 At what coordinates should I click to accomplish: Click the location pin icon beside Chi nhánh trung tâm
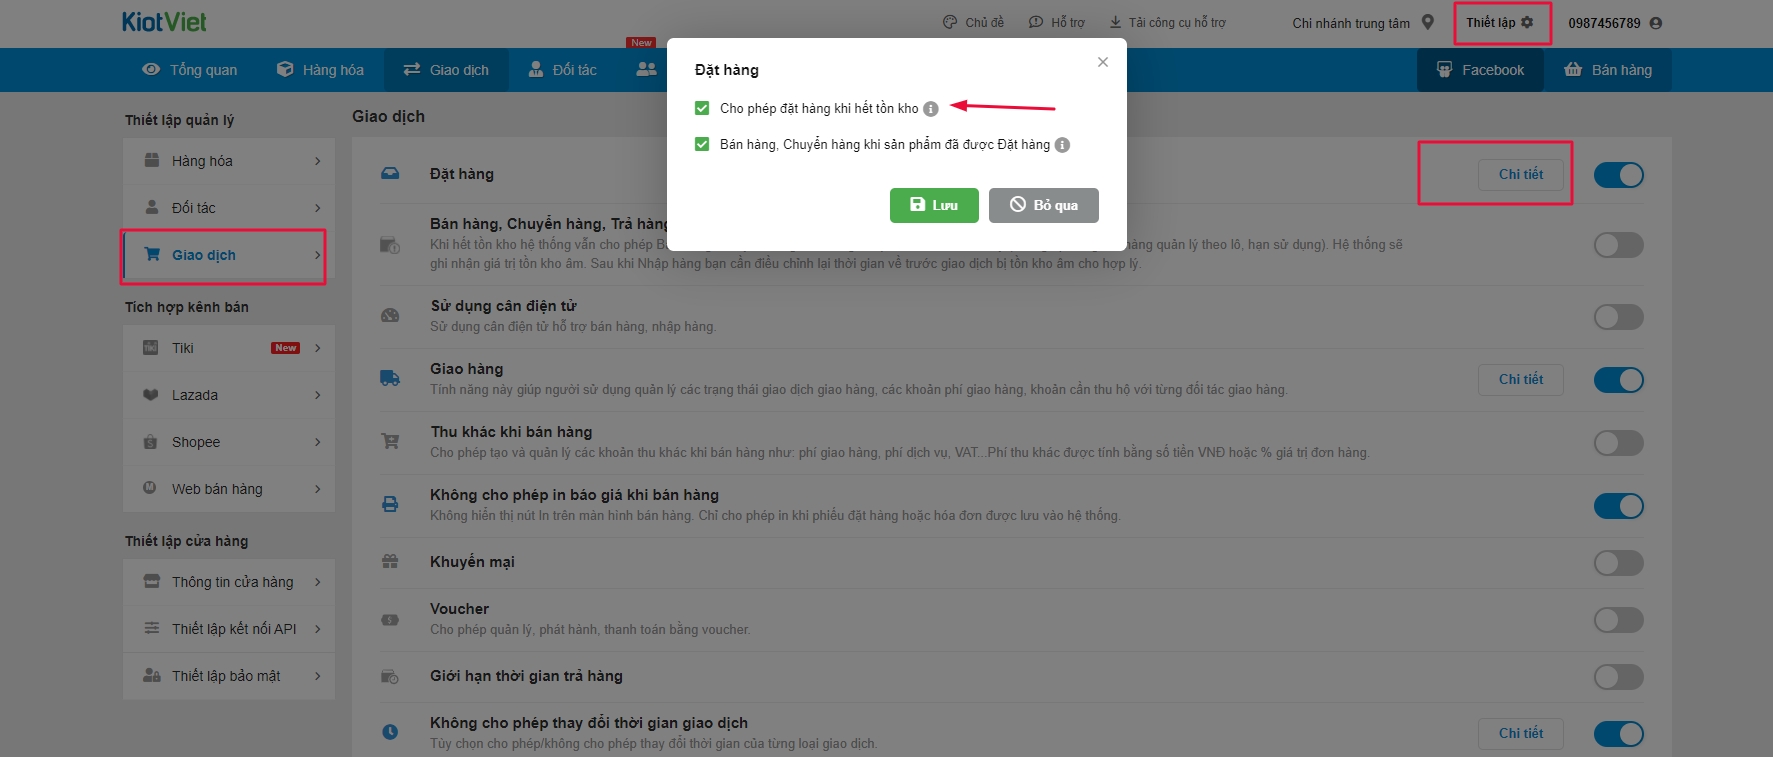coord(1428,22)
